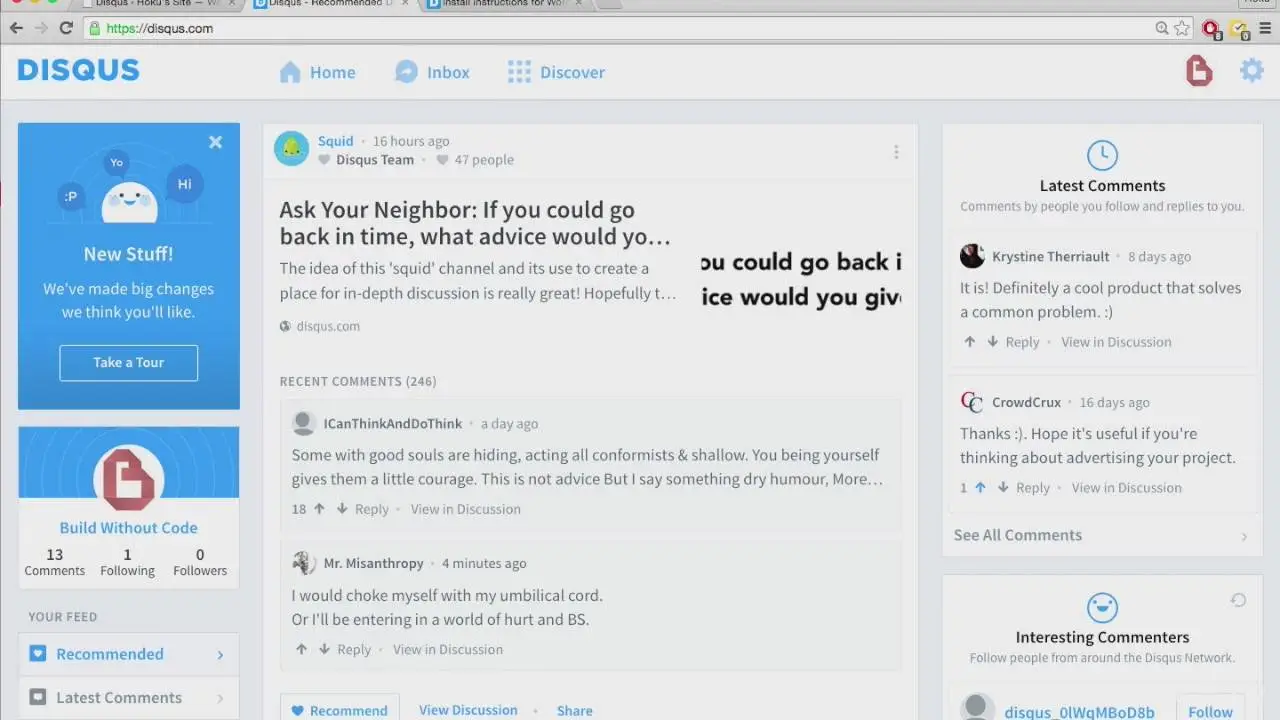
Task: Click the Share link under the post
Action: (x=574, y=710)
